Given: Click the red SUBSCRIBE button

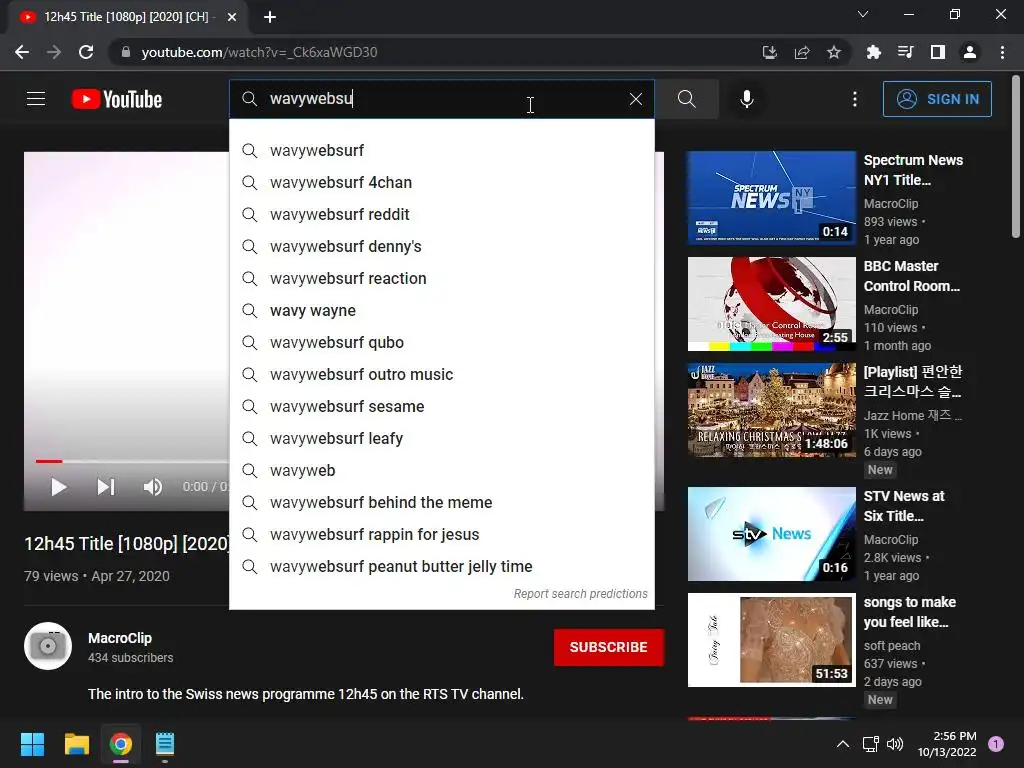Looking at the screenshot, I should point(609,647).
